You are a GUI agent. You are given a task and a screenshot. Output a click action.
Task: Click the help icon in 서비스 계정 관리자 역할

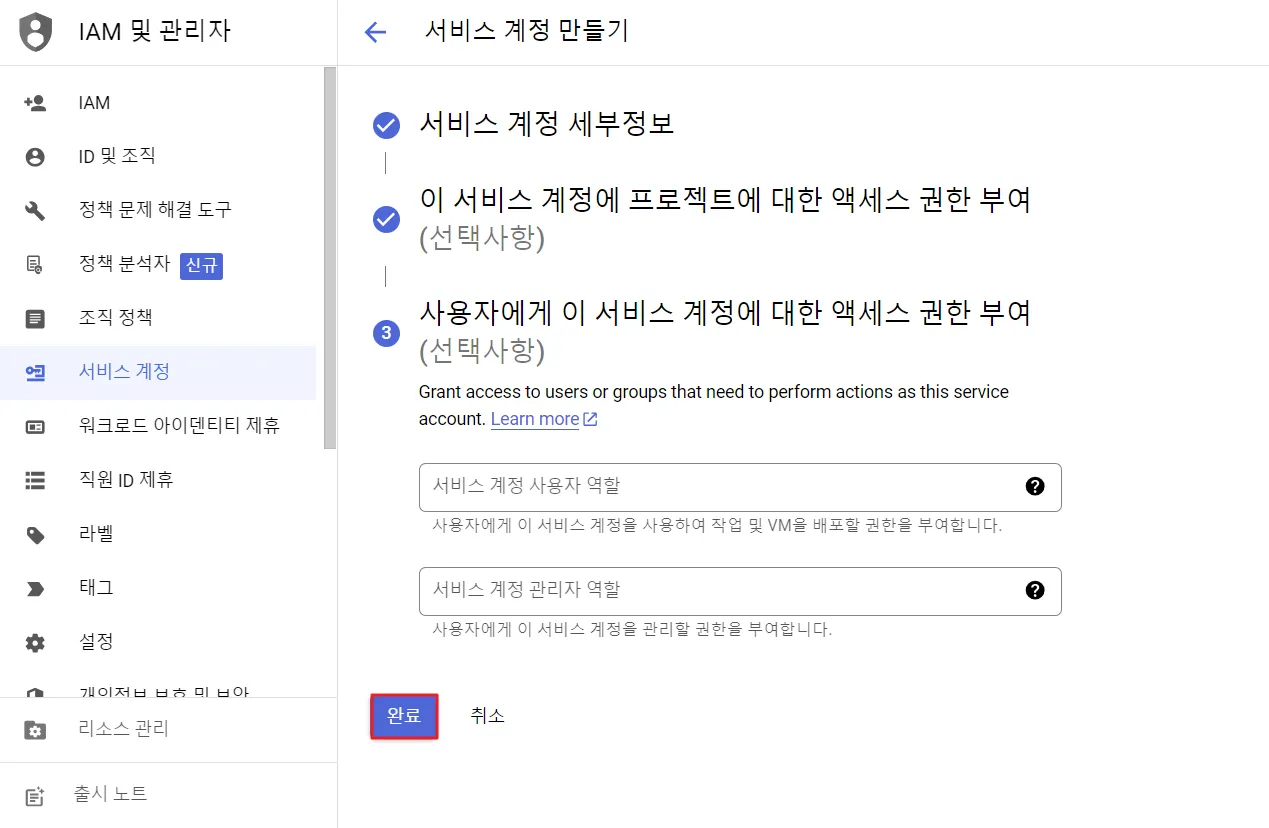pos(1035,590)
